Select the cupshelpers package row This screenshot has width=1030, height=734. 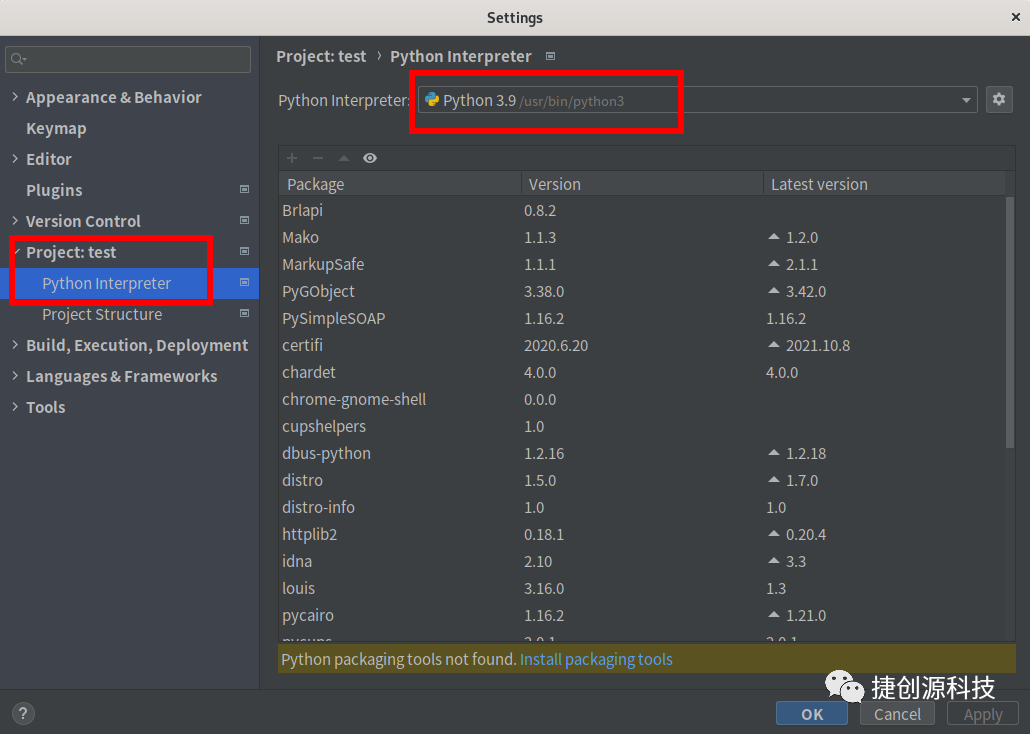pyautogui.click(x=642, y=426)
